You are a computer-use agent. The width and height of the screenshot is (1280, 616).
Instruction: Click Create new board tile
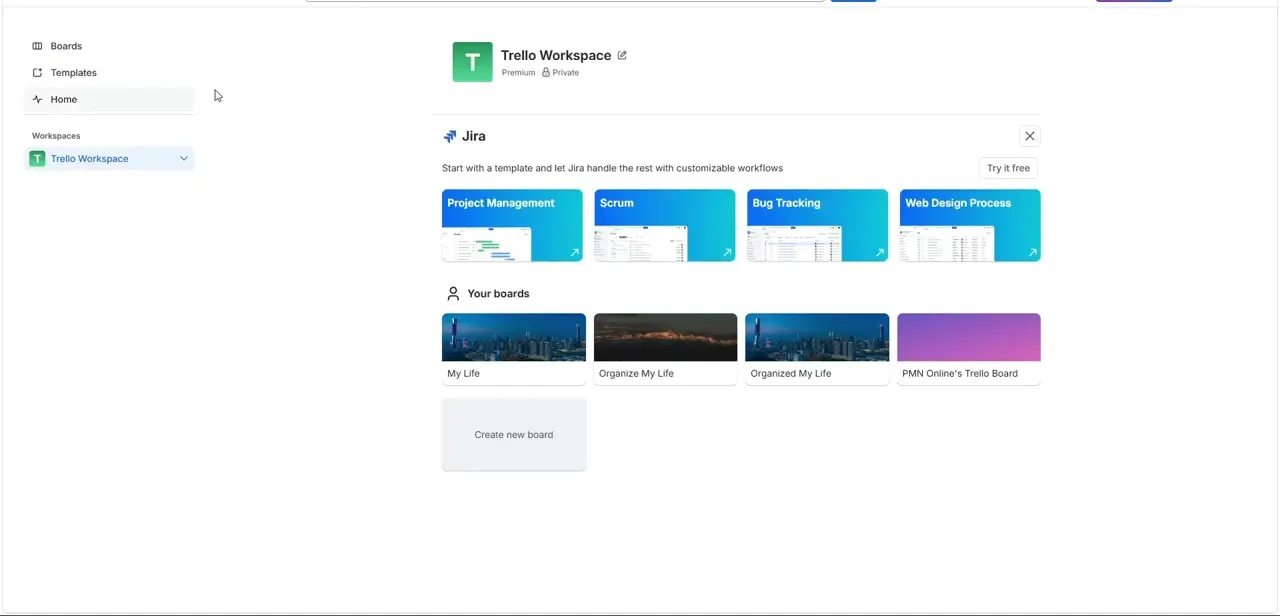[514, 435]
